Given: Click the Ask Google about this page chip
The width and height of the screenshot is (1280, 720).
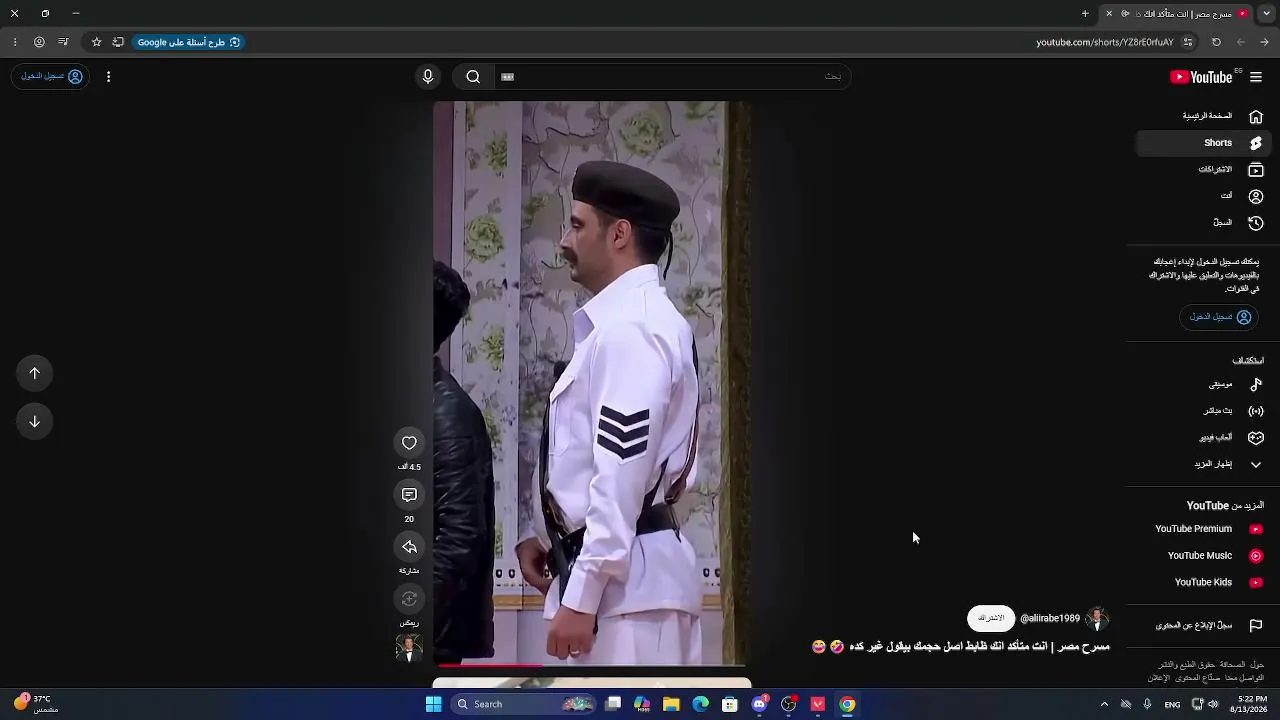Looking at the screenshot, I should [189, 42].
